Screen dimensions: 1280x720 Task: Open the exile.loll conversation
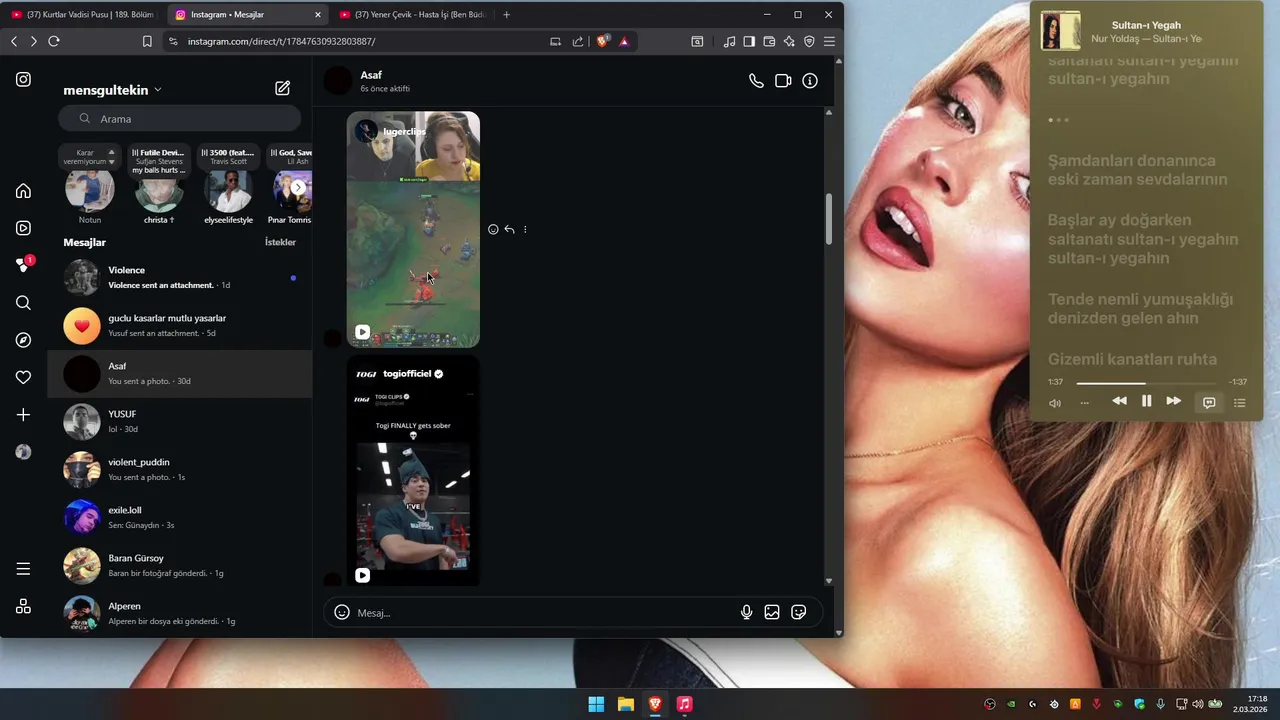(x=180, y=517)
